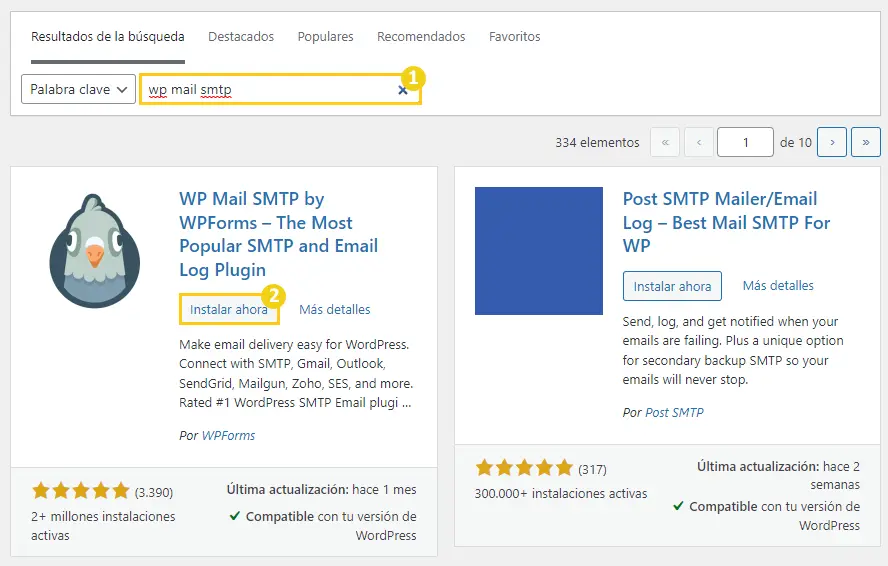Viewport: 888px width, 566px height.
Task: Go to the next results page
Action: 831,142
